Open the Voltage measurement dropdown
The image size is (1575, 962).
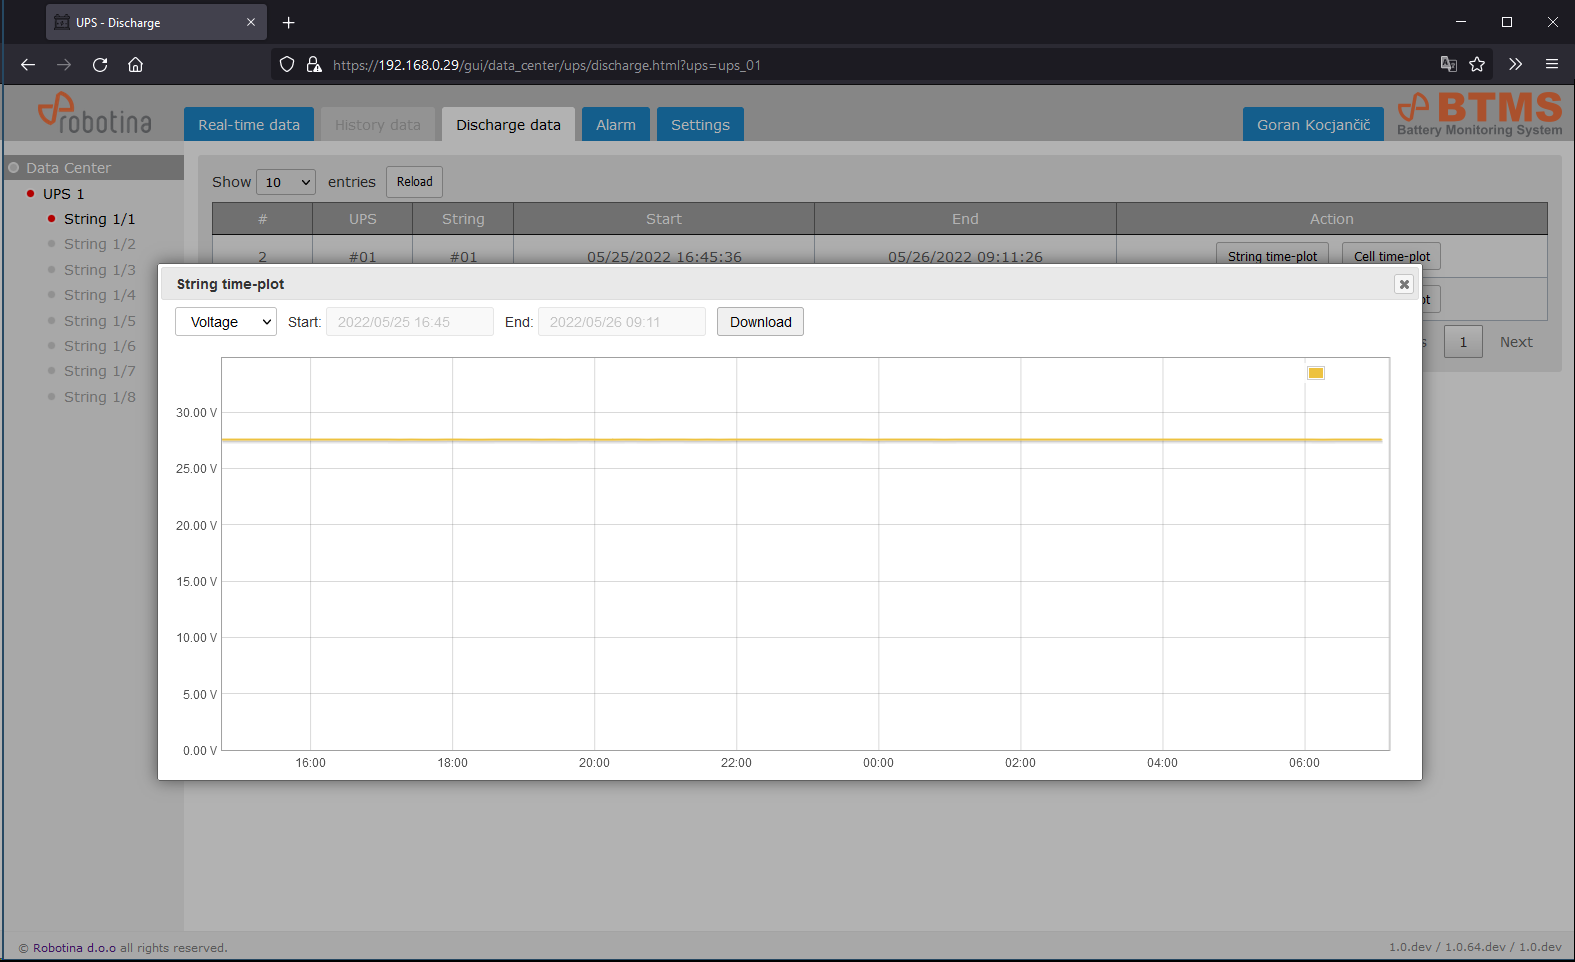[226, 322]
